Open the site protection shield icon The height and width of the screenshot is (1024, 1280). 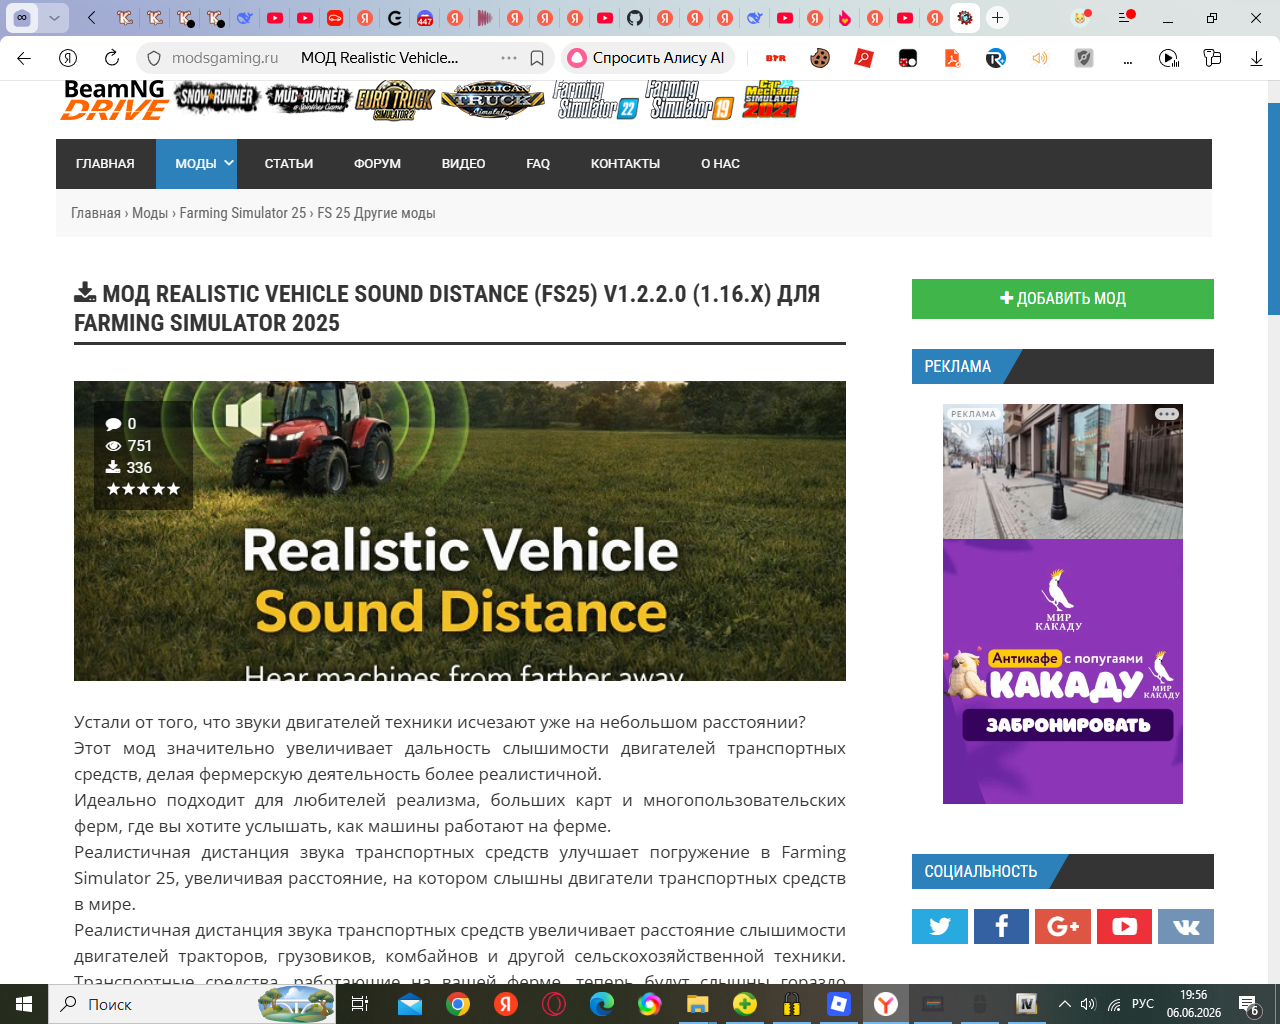tap(153, 58)
